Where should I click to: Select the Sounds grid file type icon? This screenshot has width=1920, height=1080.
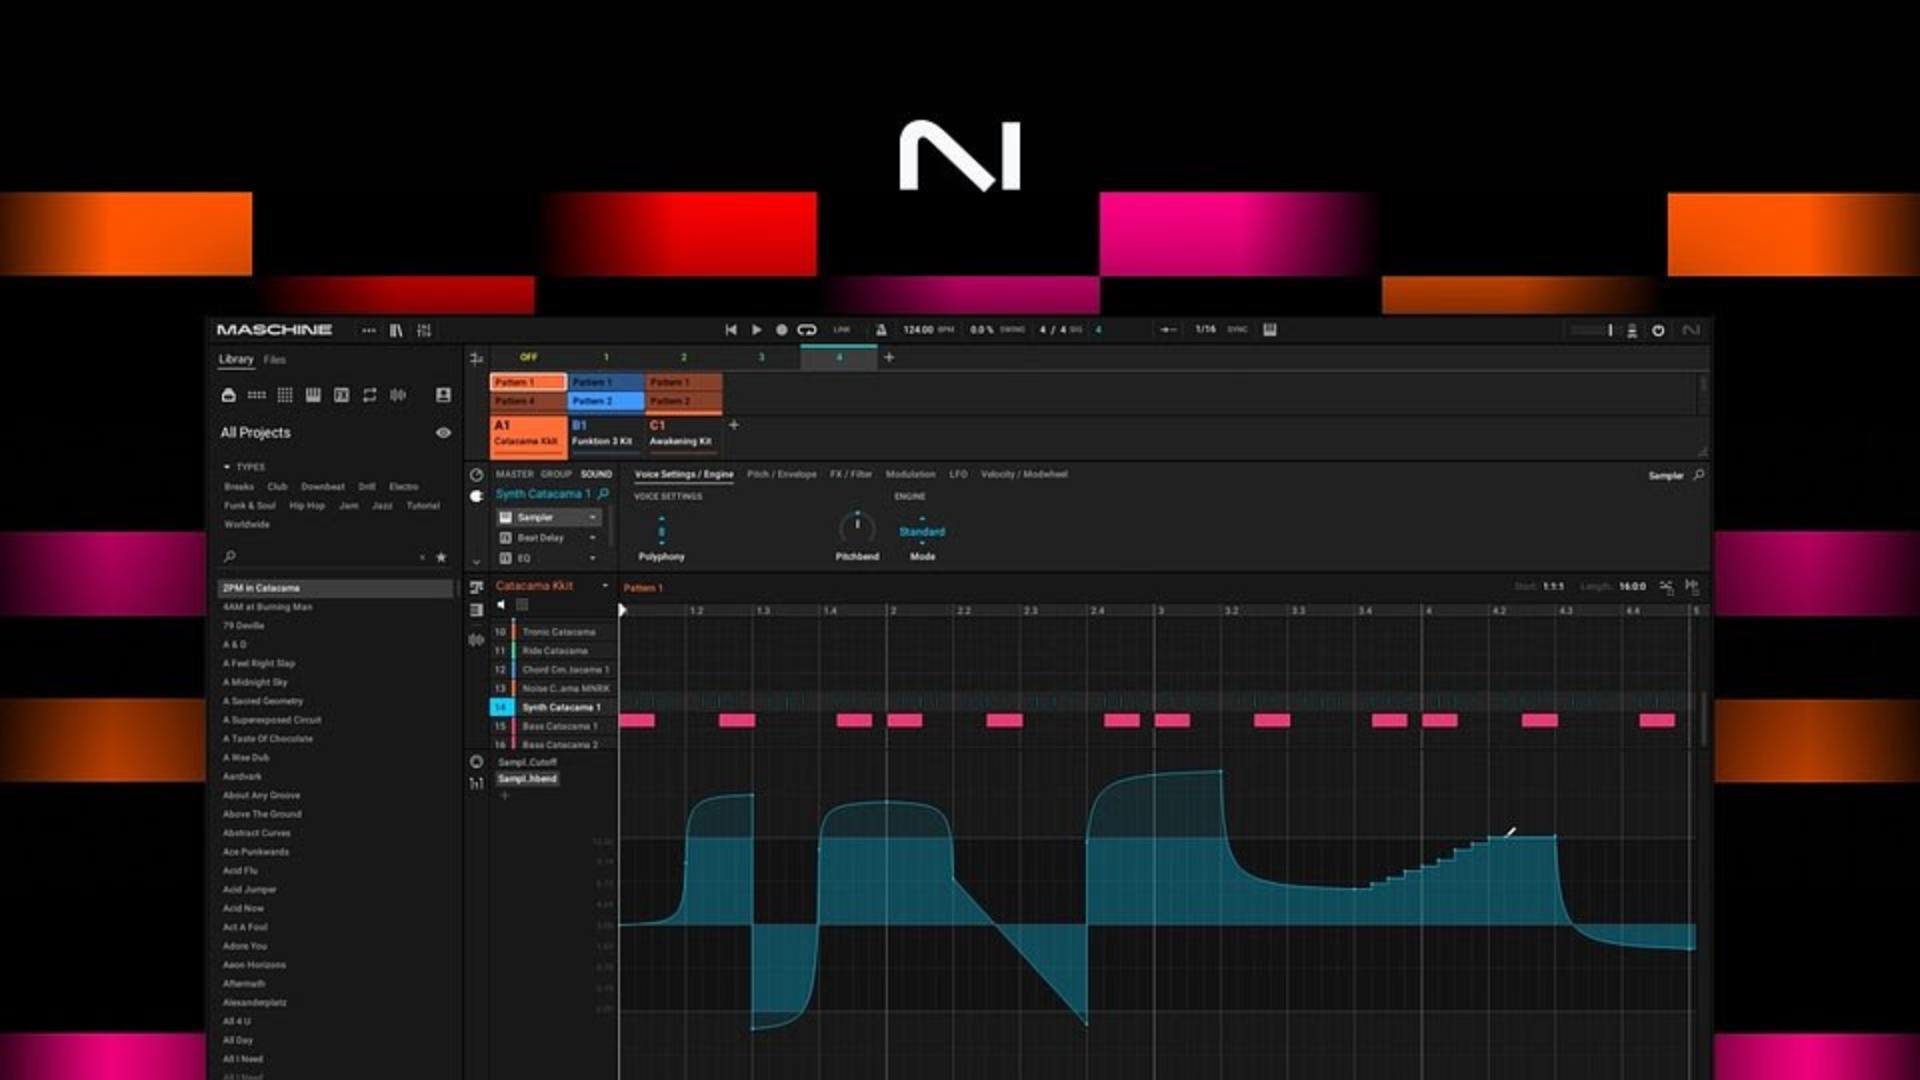(x=285, y=395)
